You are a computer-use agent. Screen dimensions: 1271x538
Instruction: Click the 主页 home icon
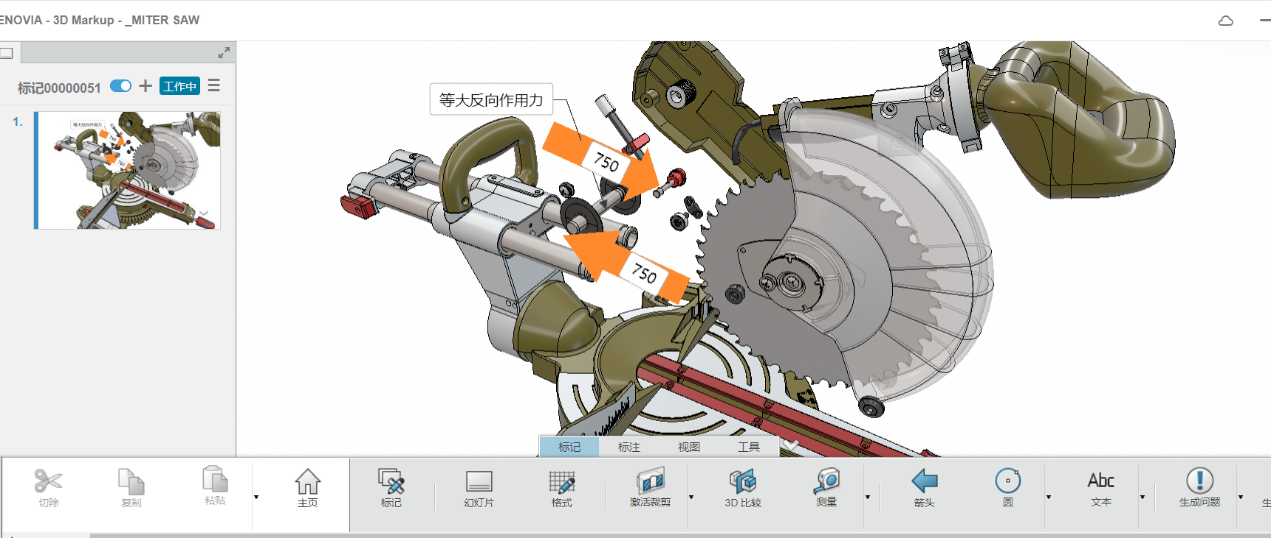click(307, 481)
